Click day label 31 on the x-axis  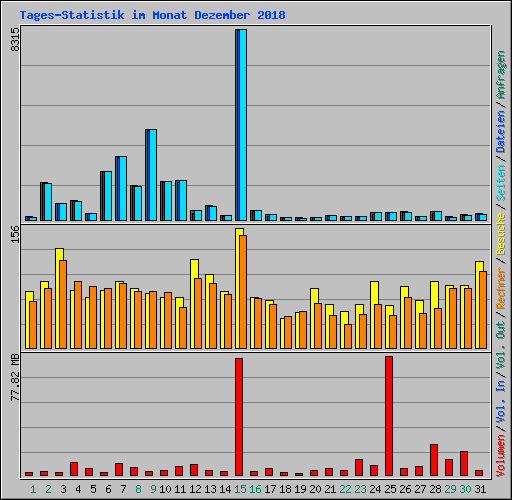point(480,489)
